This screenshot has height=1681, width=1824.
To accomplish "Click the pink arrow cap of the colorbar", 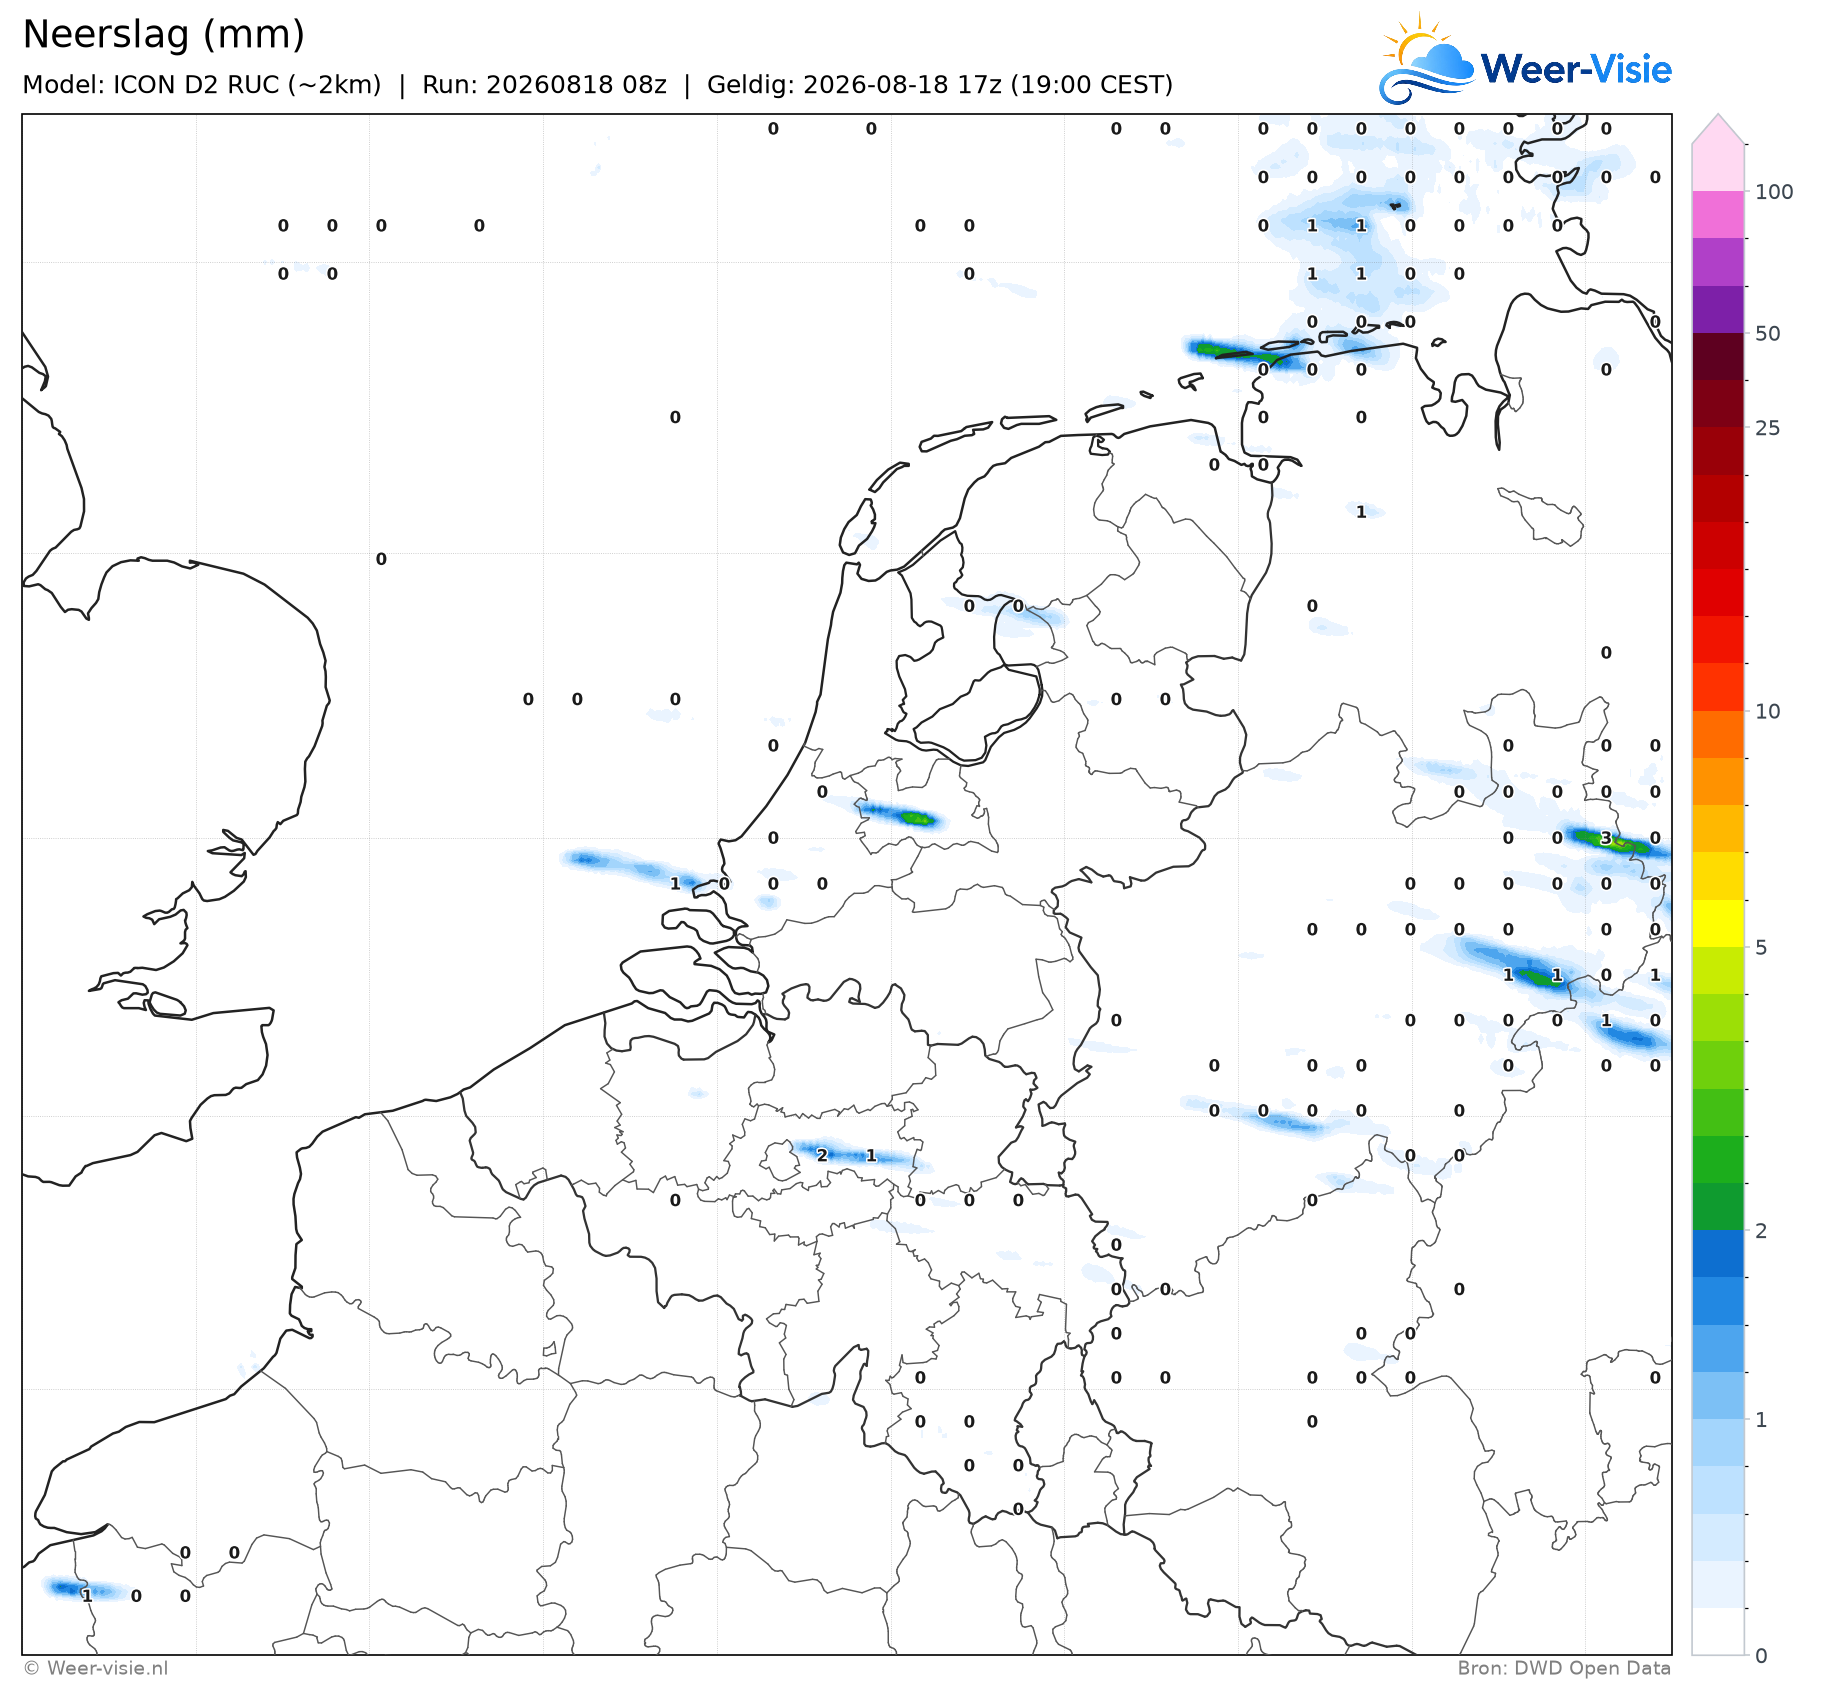I will (1718, 128).
